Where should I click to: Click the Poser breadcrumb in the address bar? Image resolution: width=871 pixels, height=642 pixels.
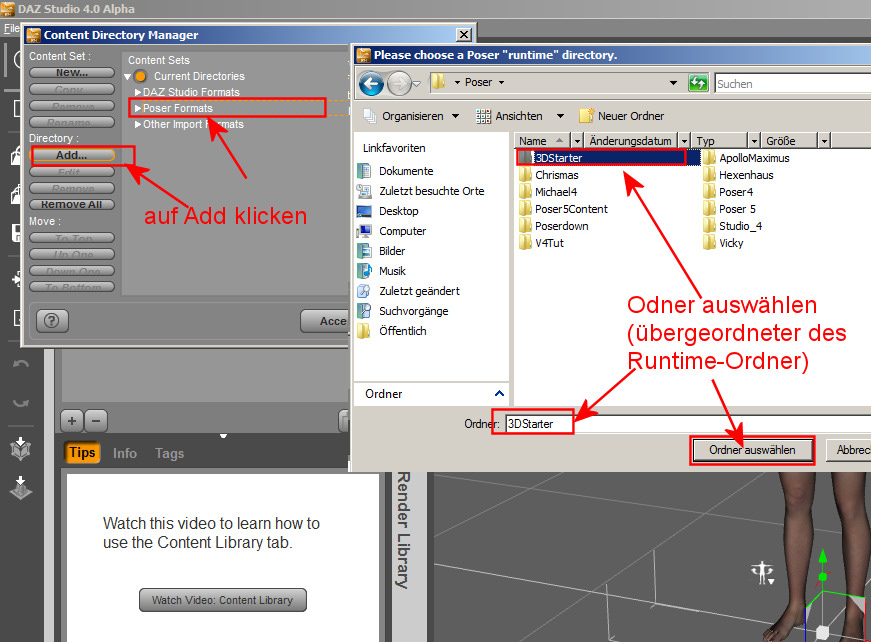[478, 83]
